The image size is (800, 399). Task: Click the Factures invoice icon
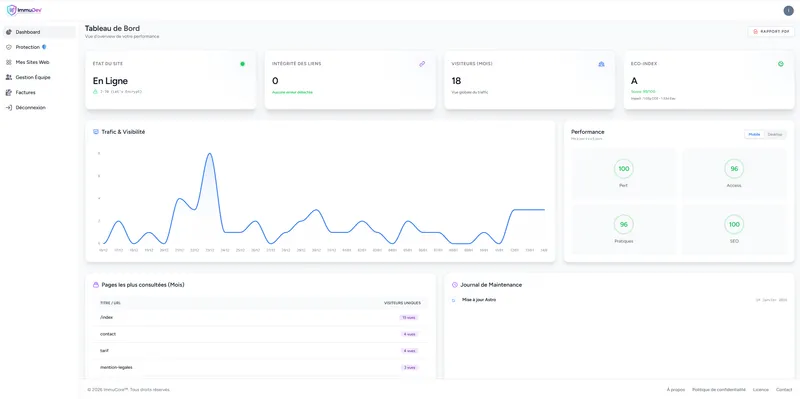(x=9, y=93)
